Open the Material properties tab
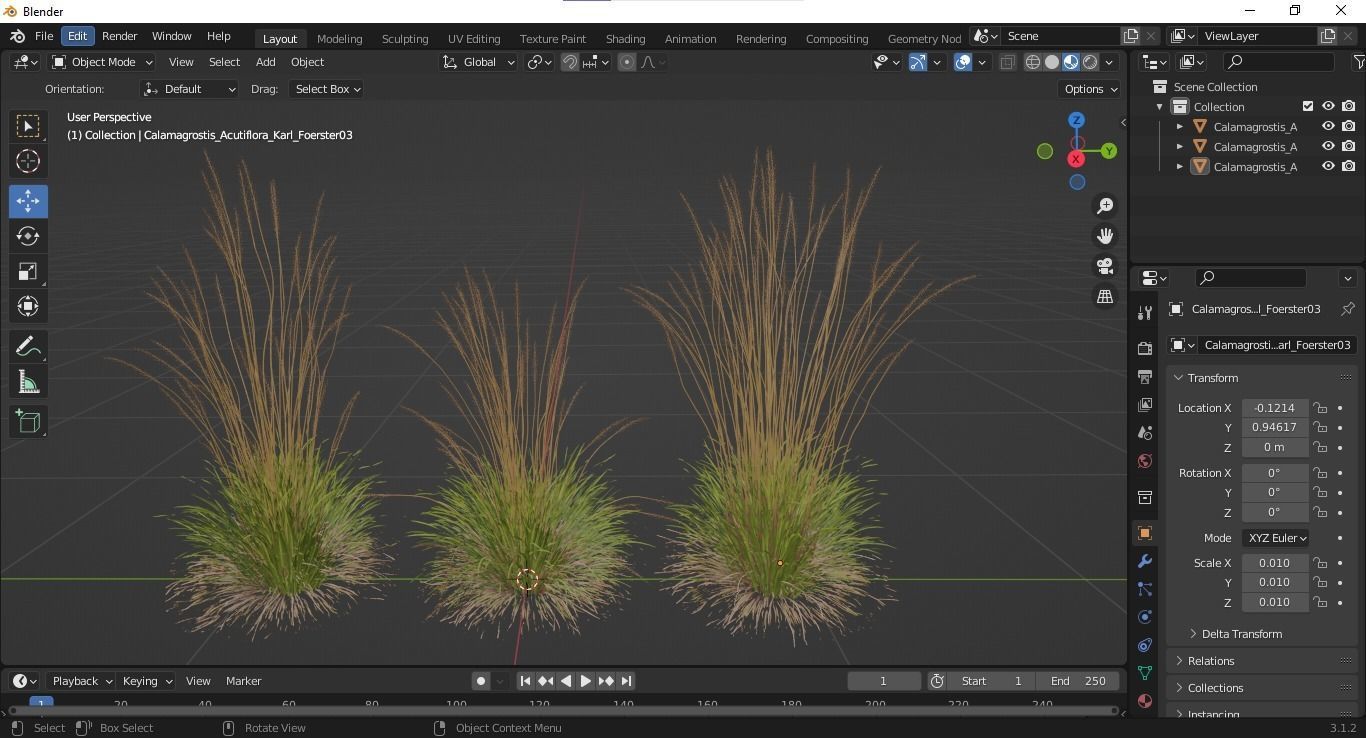 [x=1145, y=701]
